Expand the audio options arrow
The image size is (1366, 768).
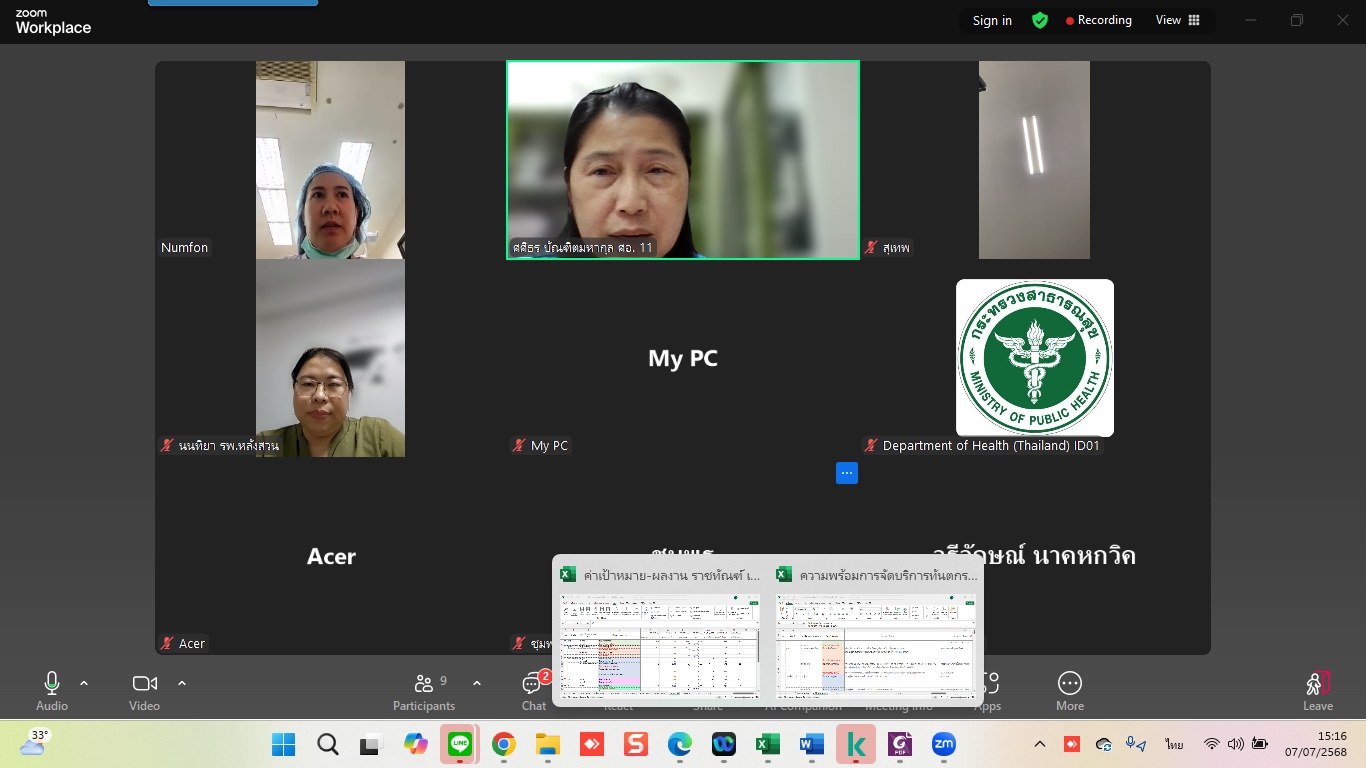point(84,683)
